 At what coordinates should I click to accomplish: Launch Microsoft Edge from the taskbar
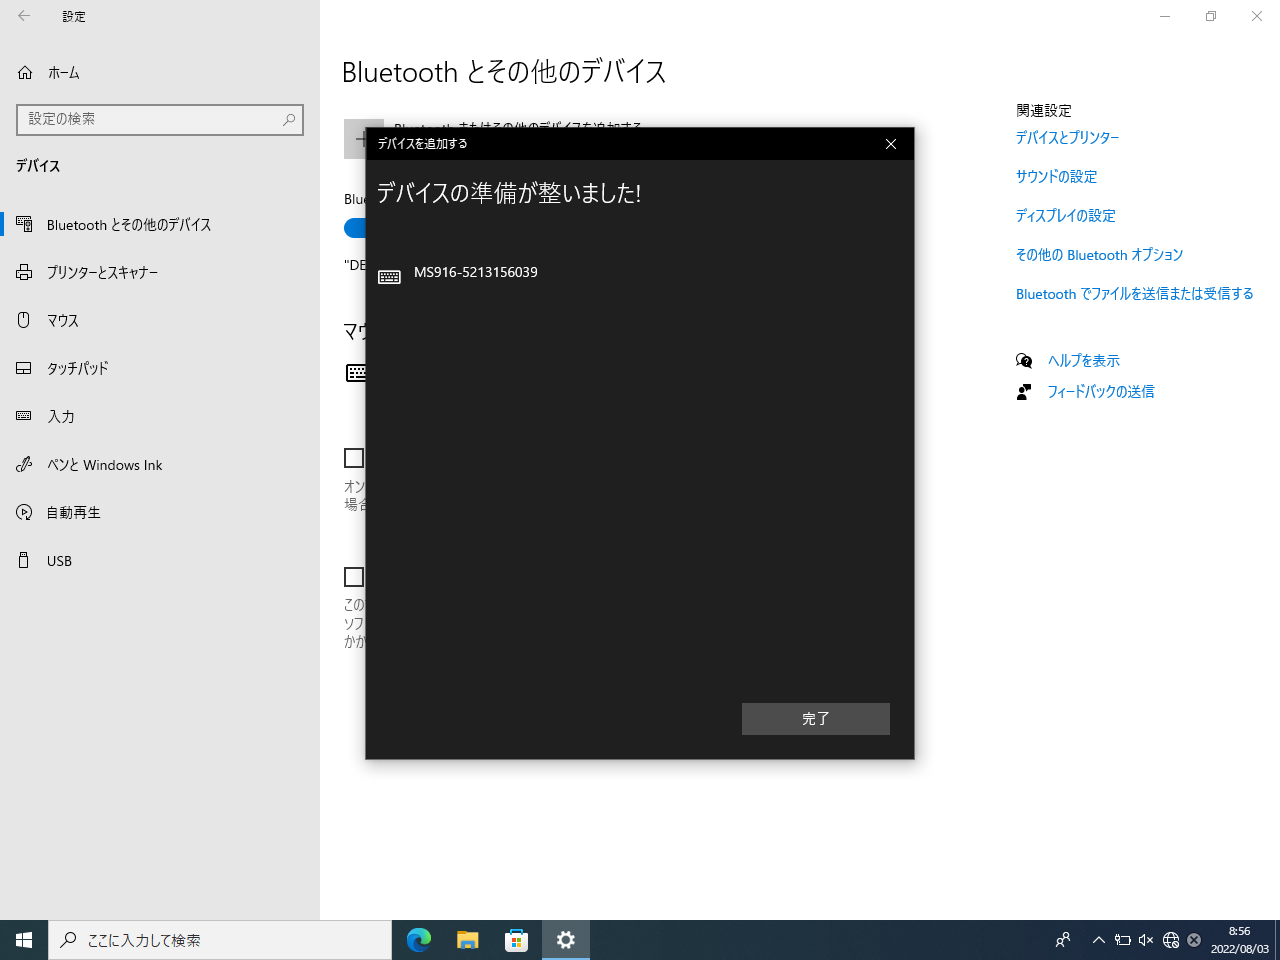tap(419, 940)
